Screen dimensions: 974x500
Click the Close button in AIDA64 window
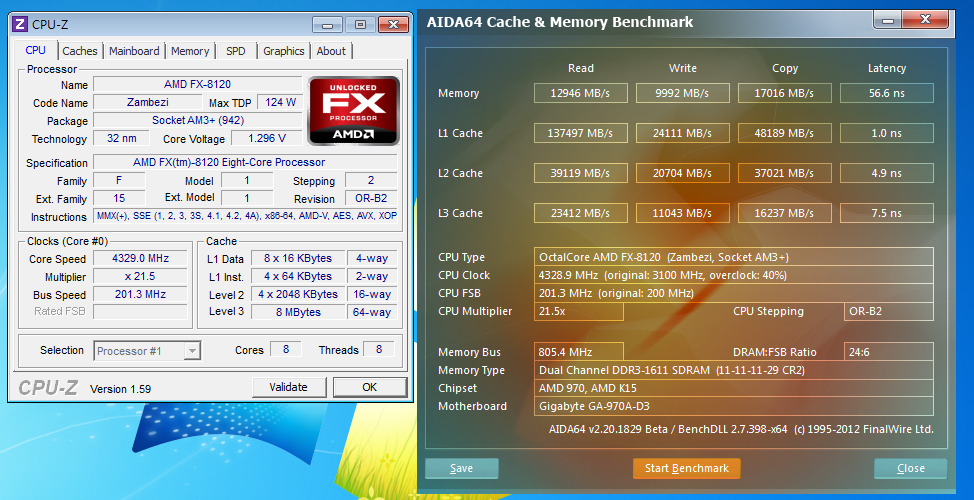(911, 468)
